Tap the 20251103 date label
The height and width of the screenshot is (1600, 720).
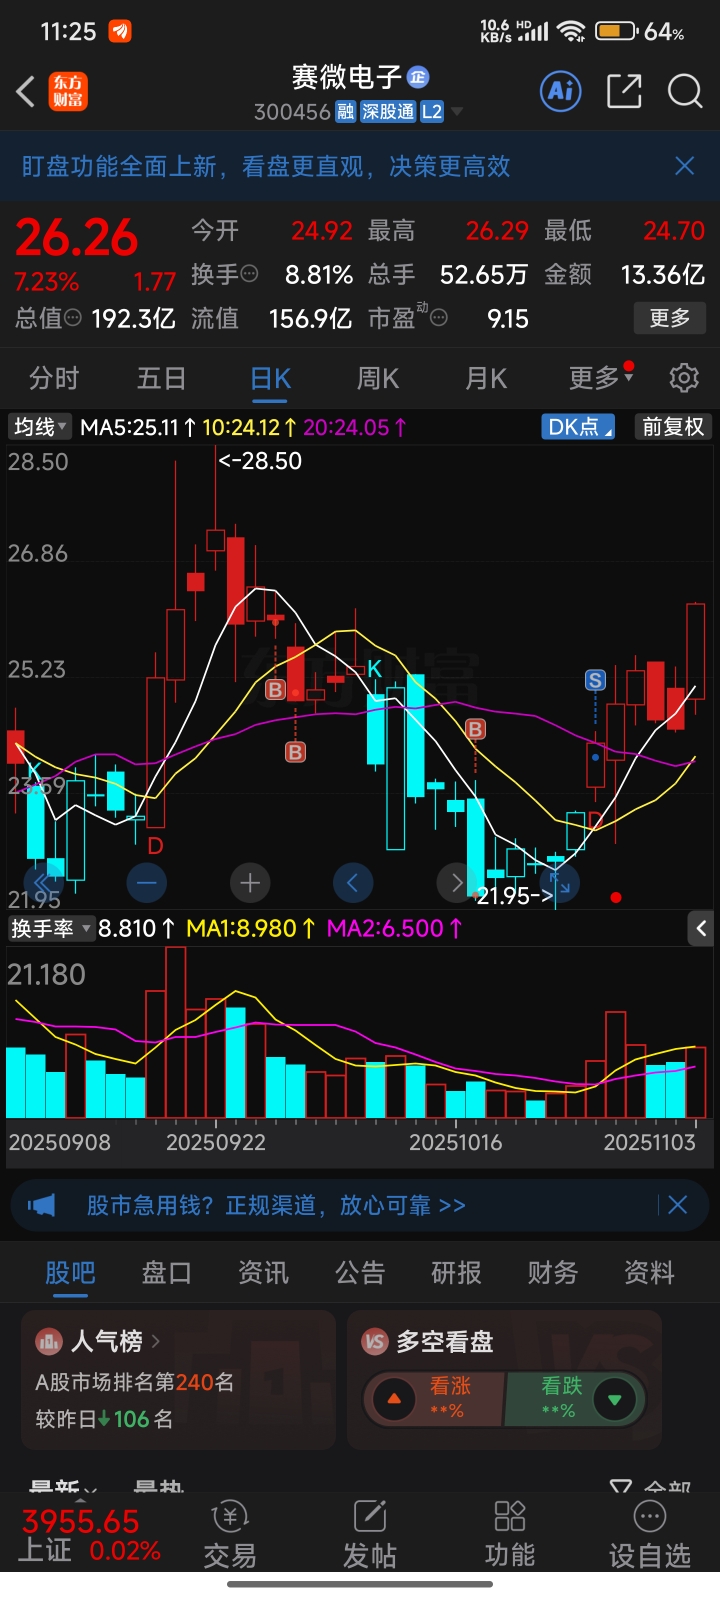[x=649, y=1142]
